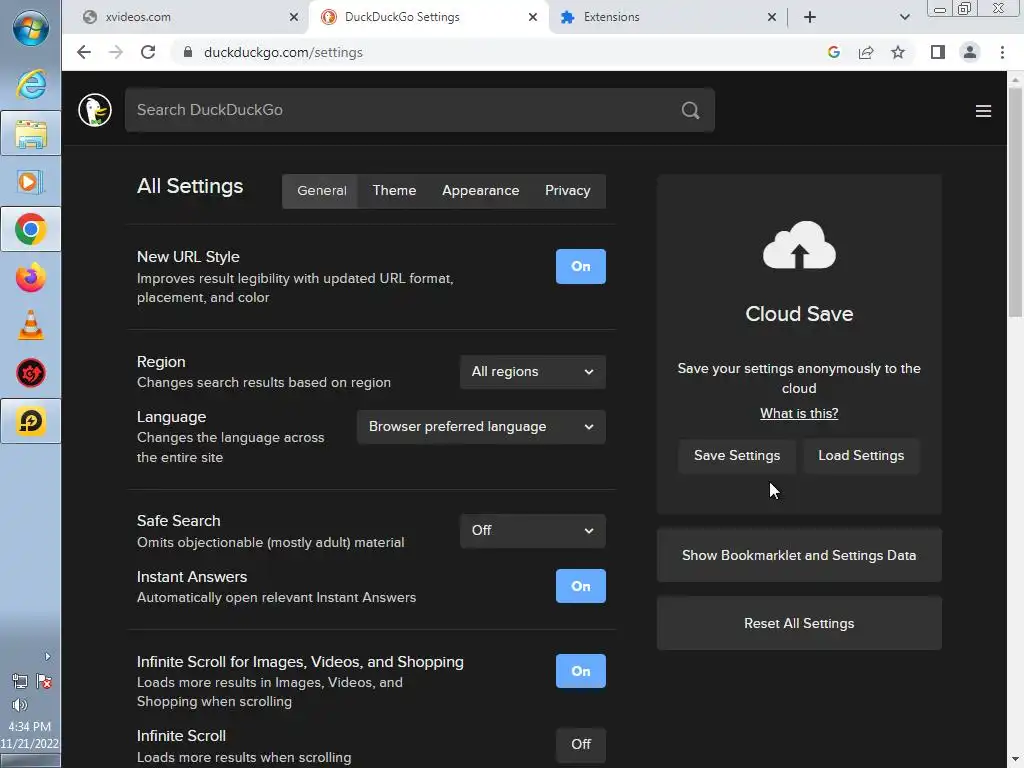Screen dimensions: 1024x768
Task: Open the tab search chevron
Action: (904, 17)
